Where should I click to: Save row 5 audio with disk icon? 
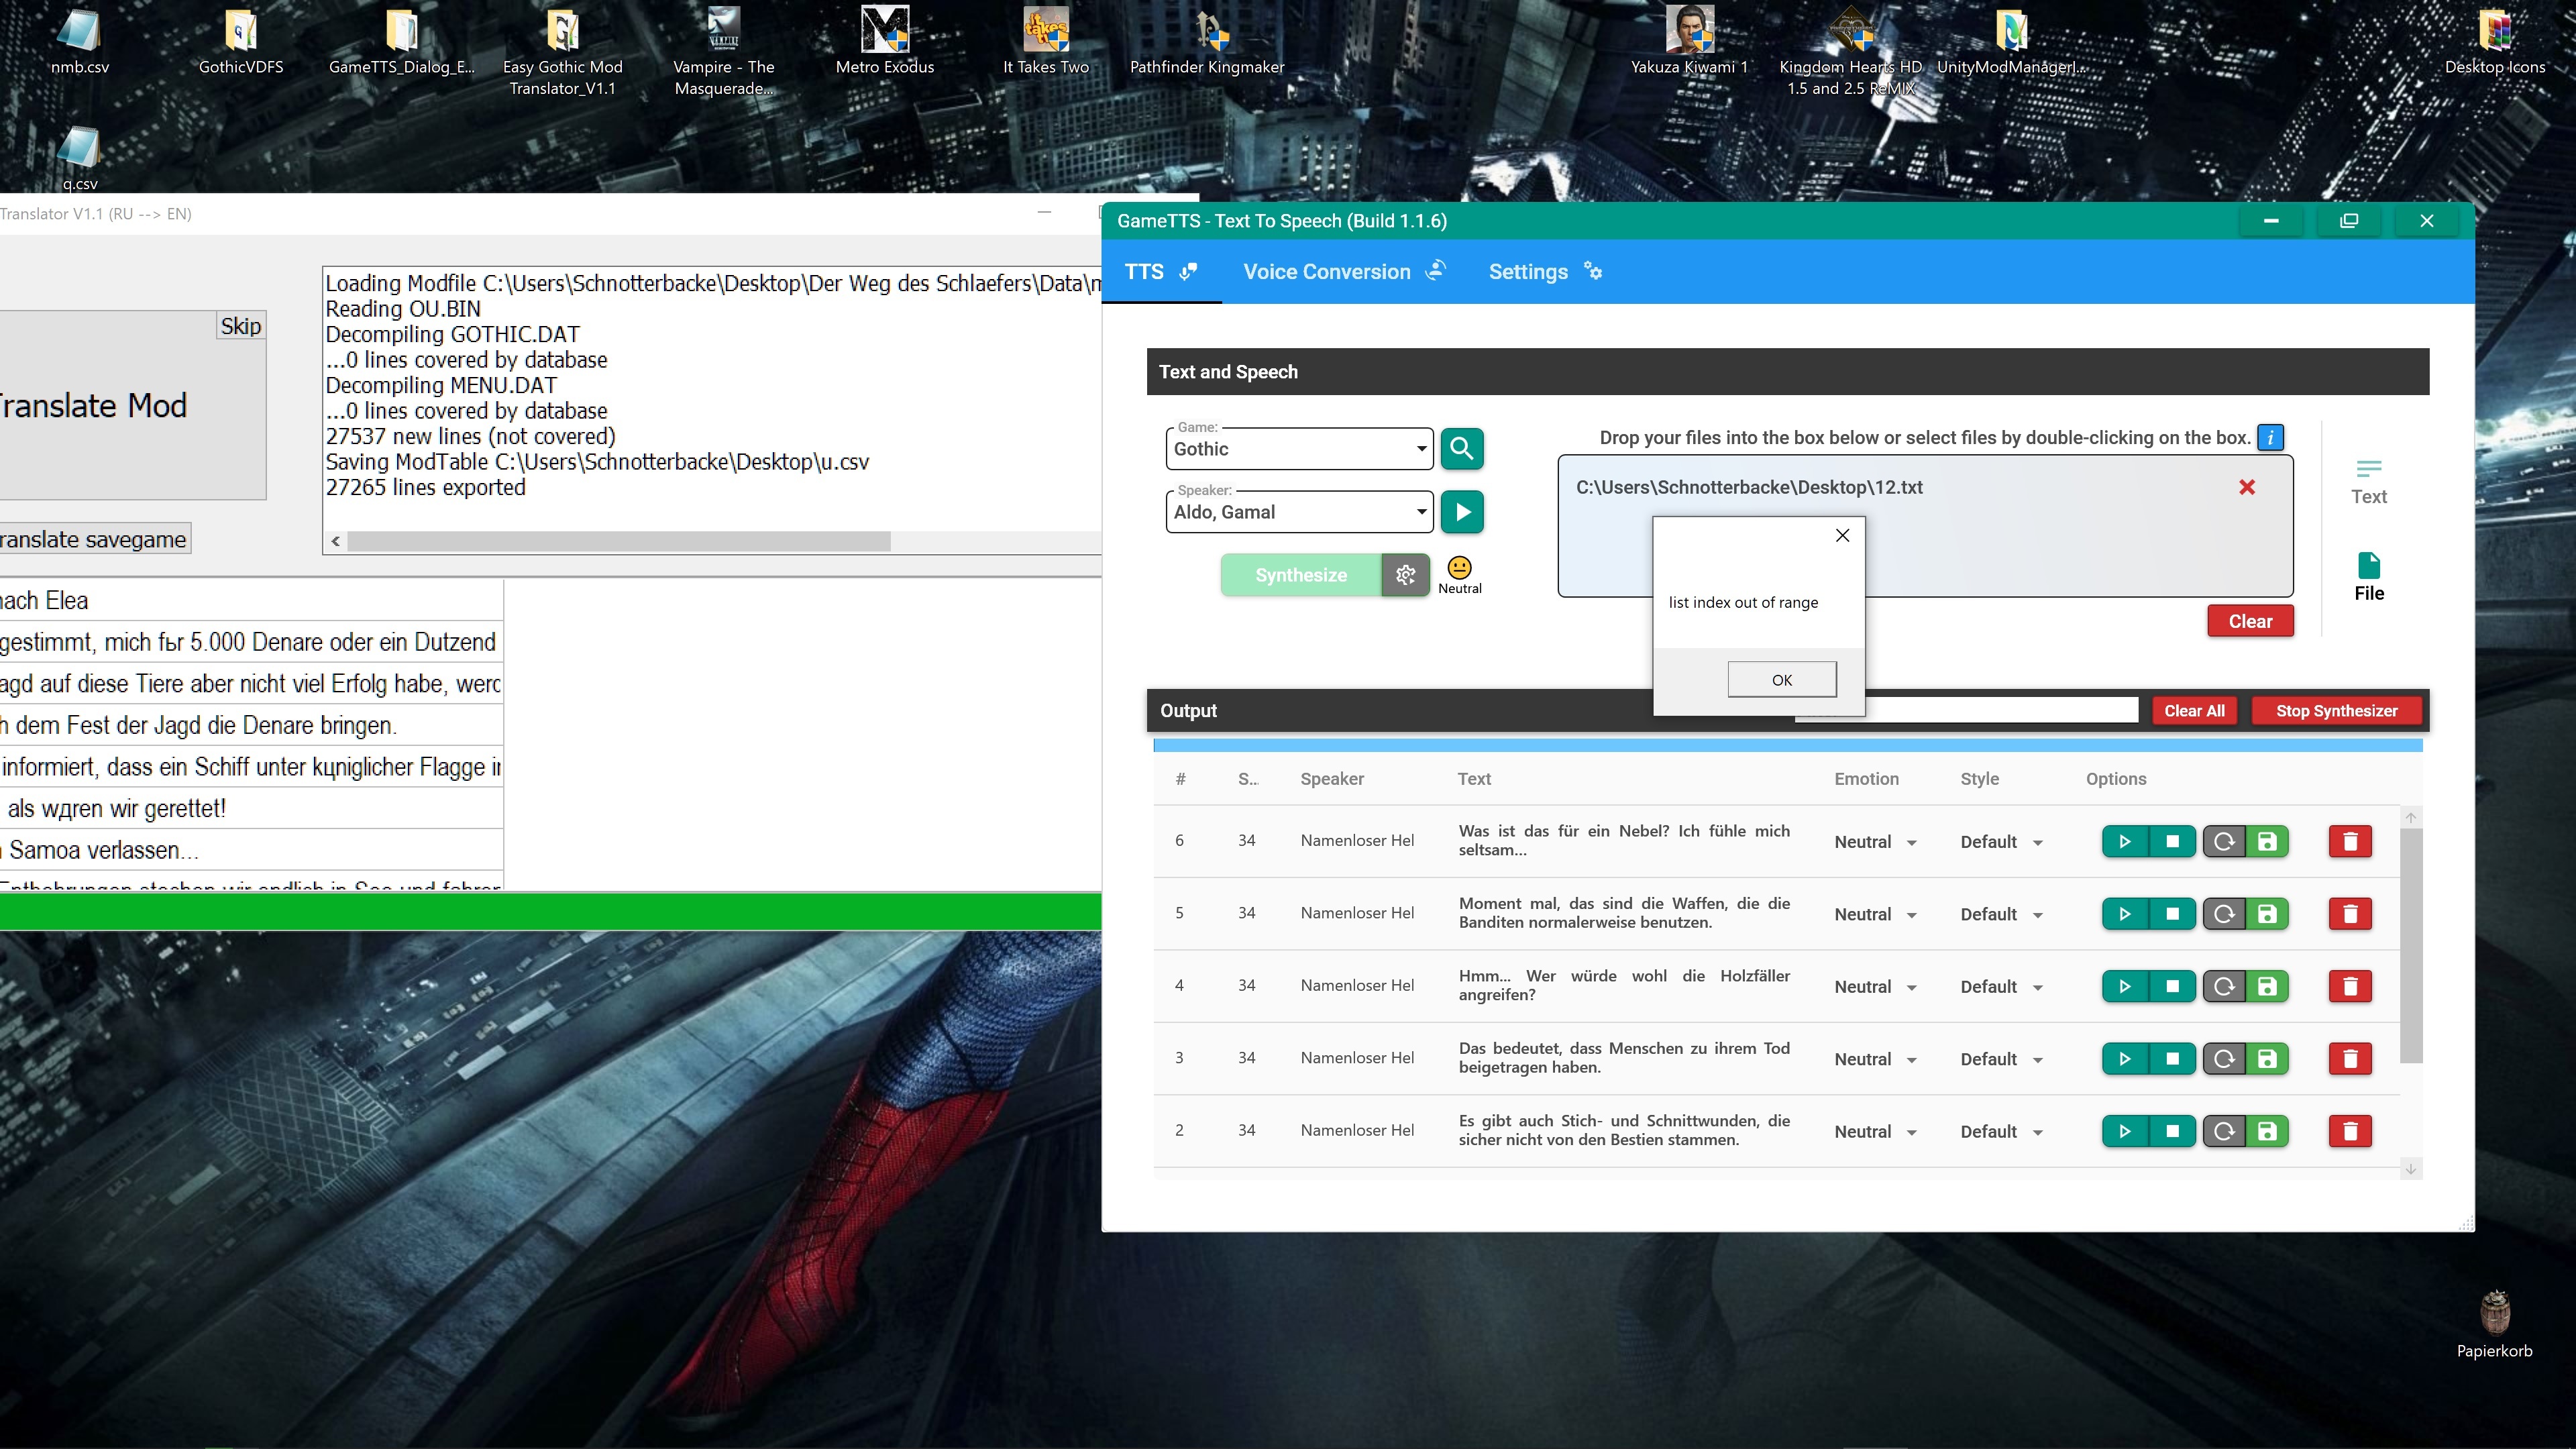pos(2267,914)
